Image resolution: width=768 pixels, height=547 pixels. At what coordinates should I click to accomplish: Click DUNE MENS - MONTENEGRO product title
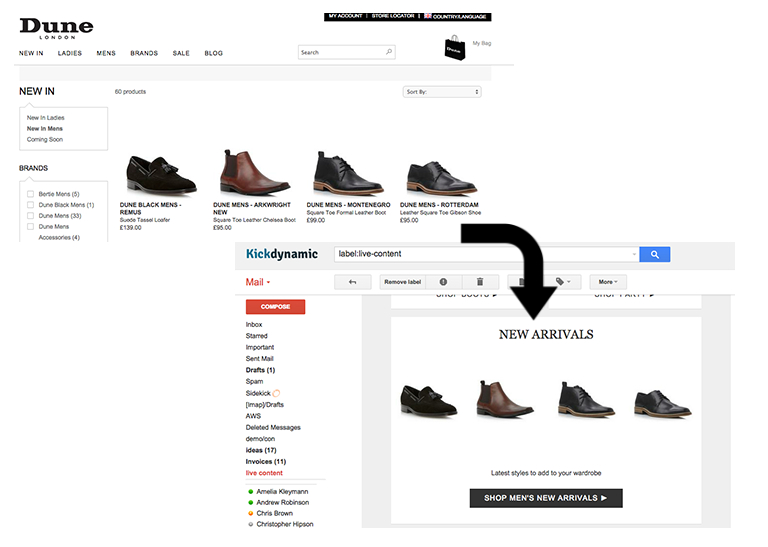[348, 205]
